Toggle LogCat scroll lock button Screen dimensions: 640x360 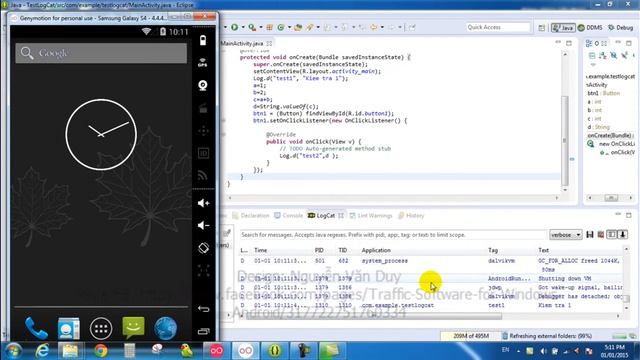[x=623, y=235]
